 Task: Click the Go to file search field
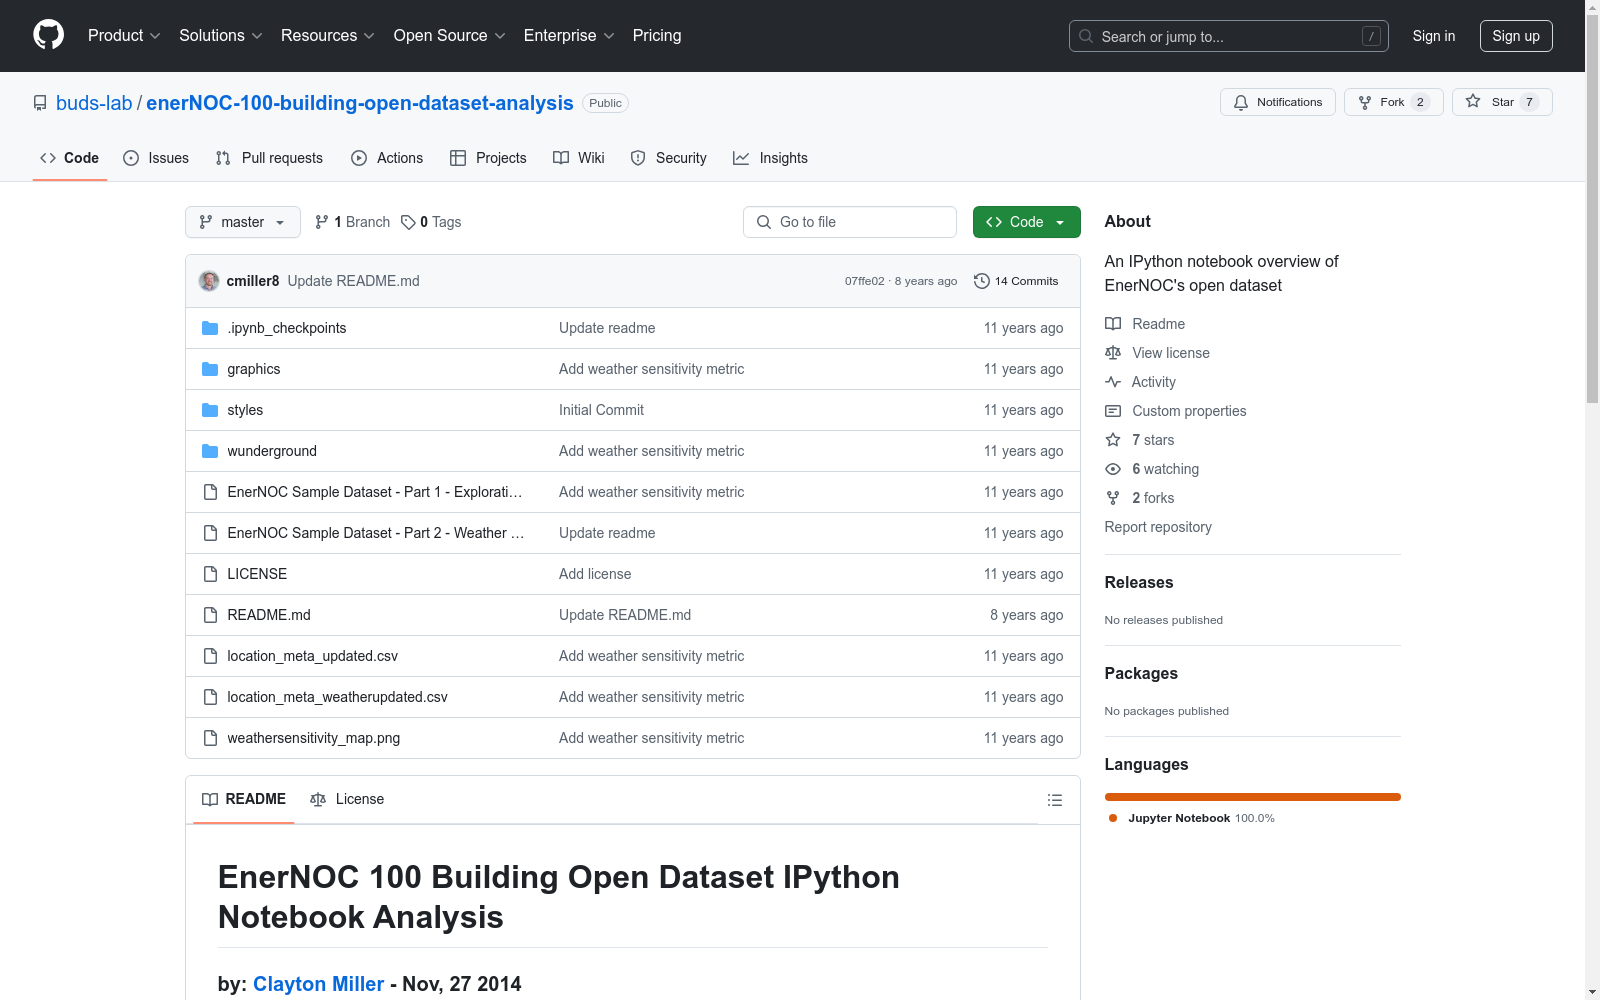tap(850, 222)
